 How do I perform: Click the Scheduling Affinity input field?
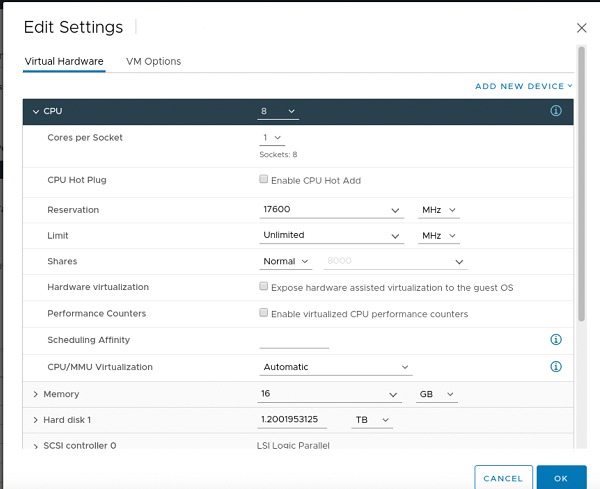[293, 340]
